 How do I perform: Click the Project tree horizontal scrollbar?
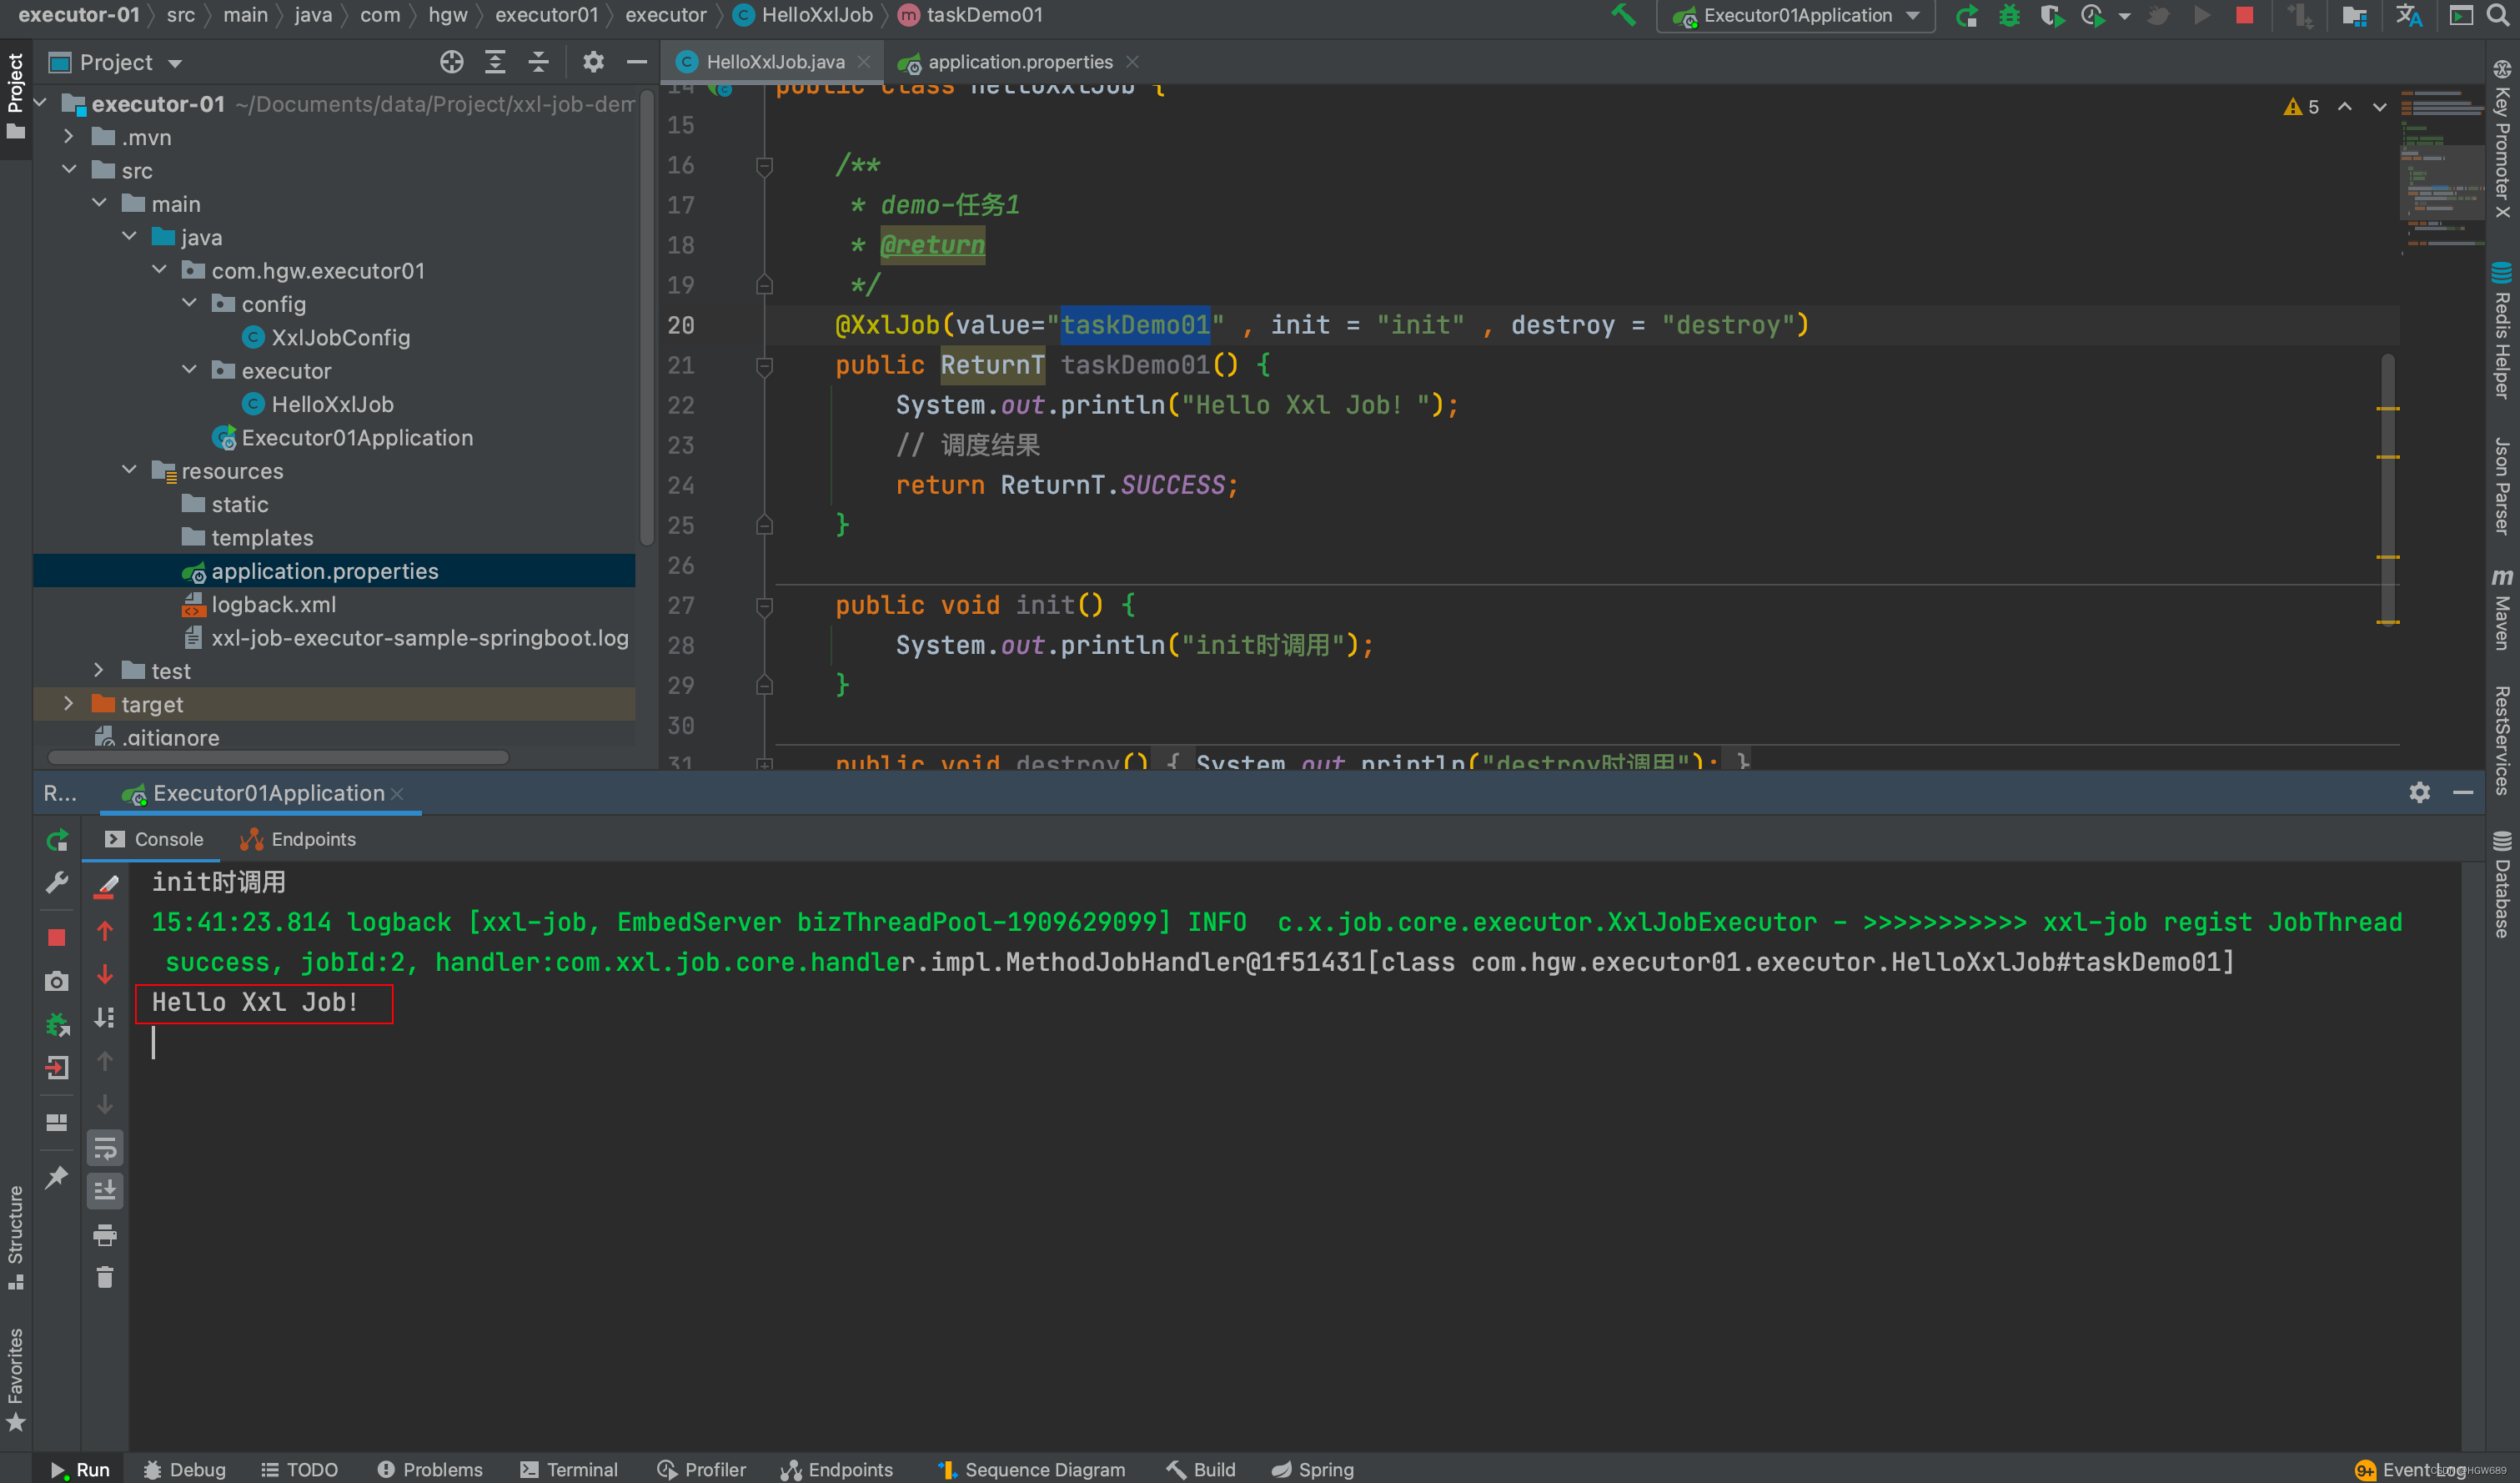[278, 757]
